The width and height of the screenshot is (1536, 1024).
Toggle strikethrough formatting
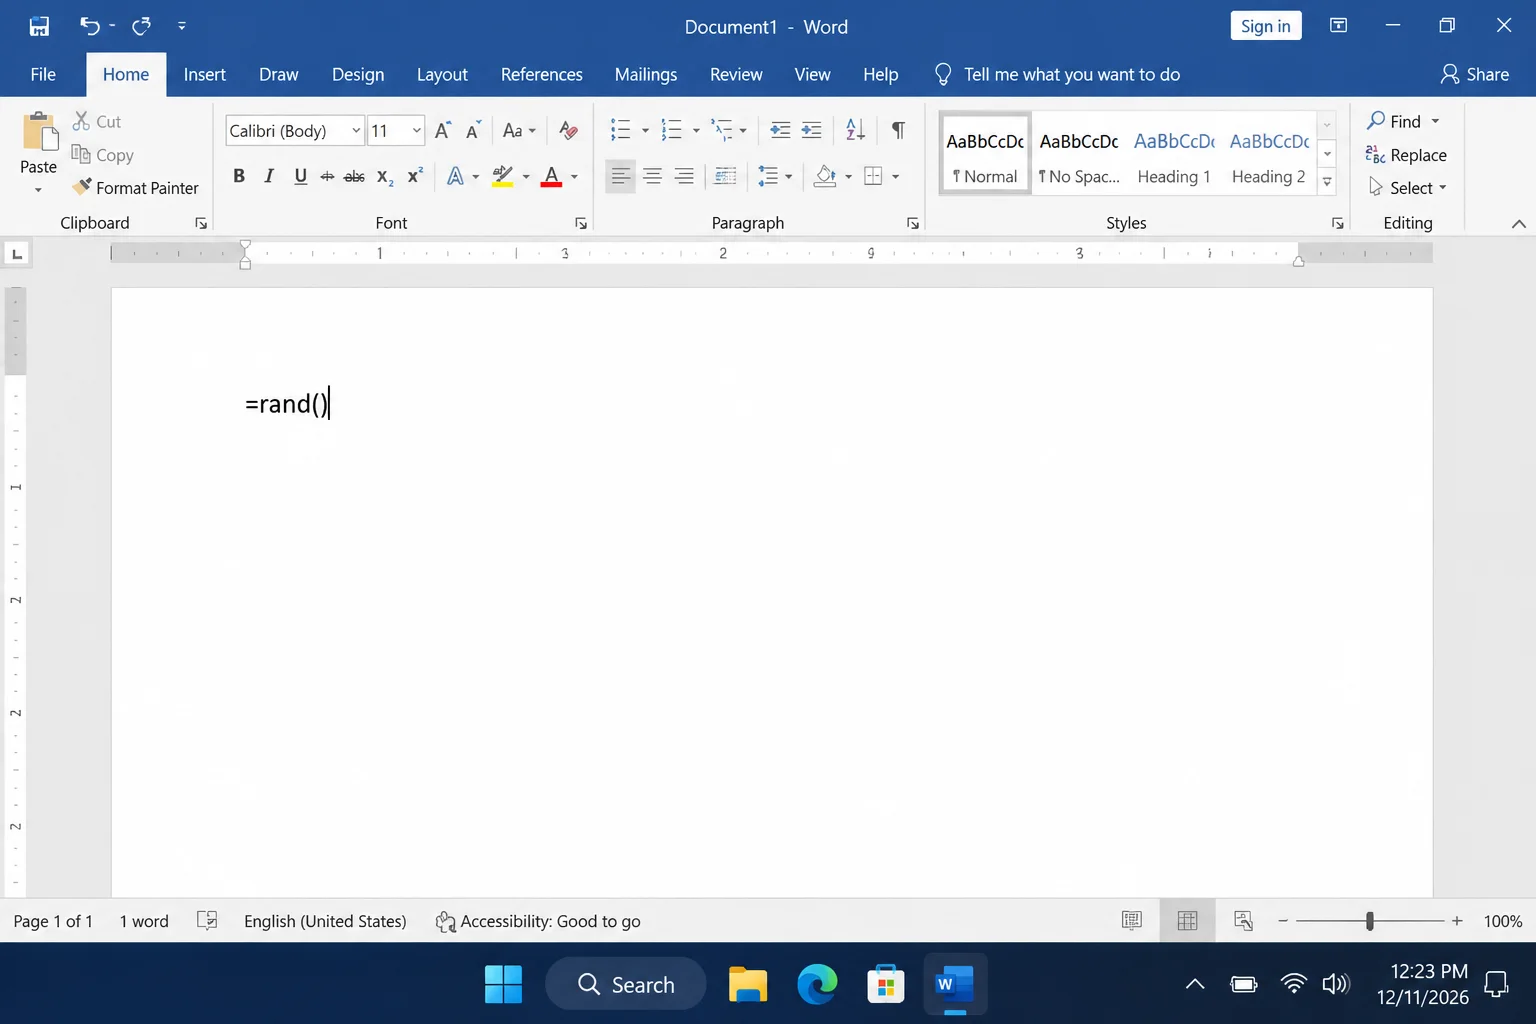coord(327,177)
